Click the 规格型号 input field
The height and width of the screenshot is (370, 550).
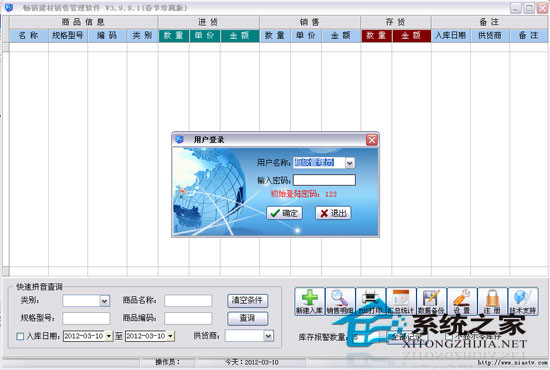click(86, 318)
